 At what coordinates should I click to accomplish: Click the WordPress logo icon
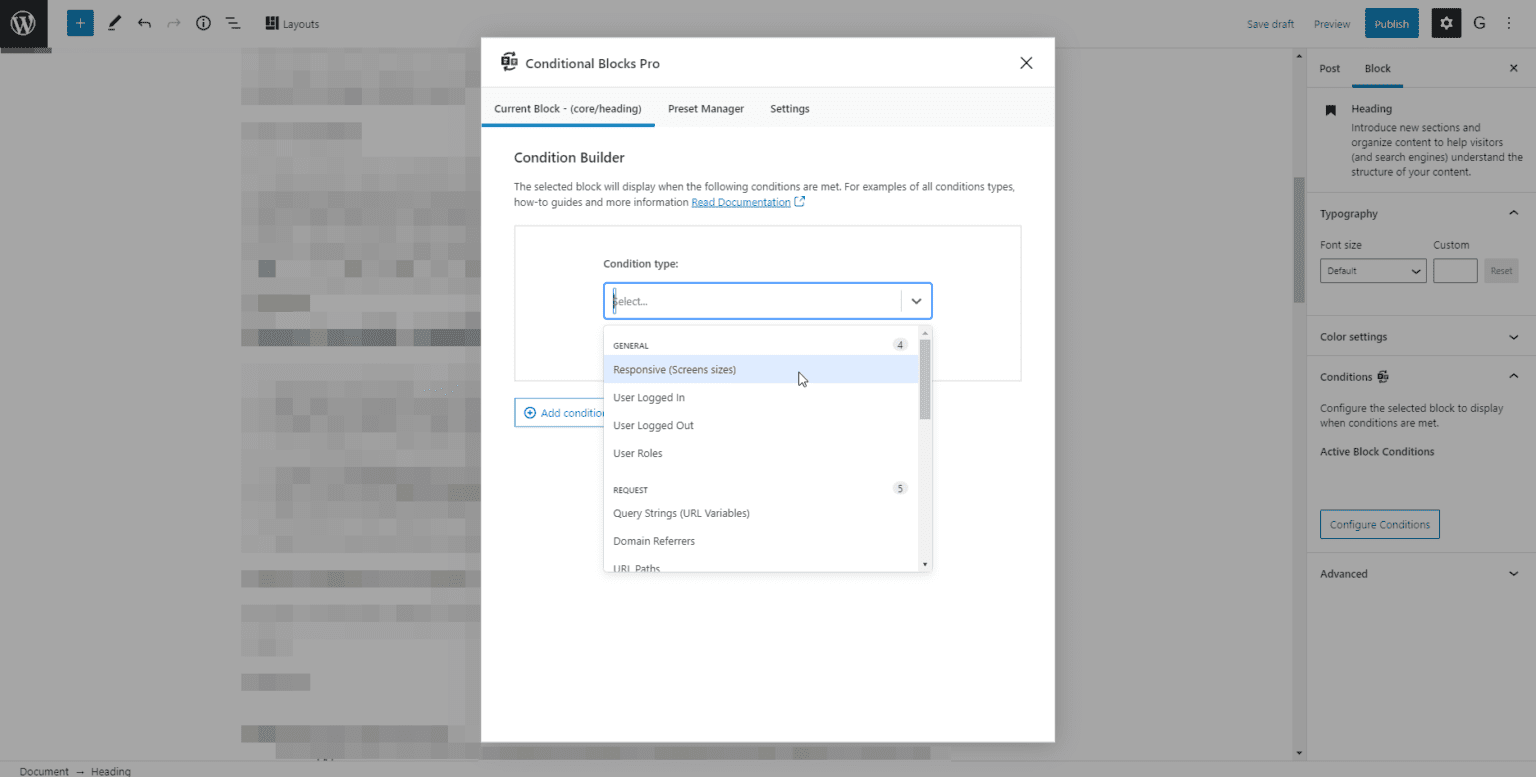point(22,22)
